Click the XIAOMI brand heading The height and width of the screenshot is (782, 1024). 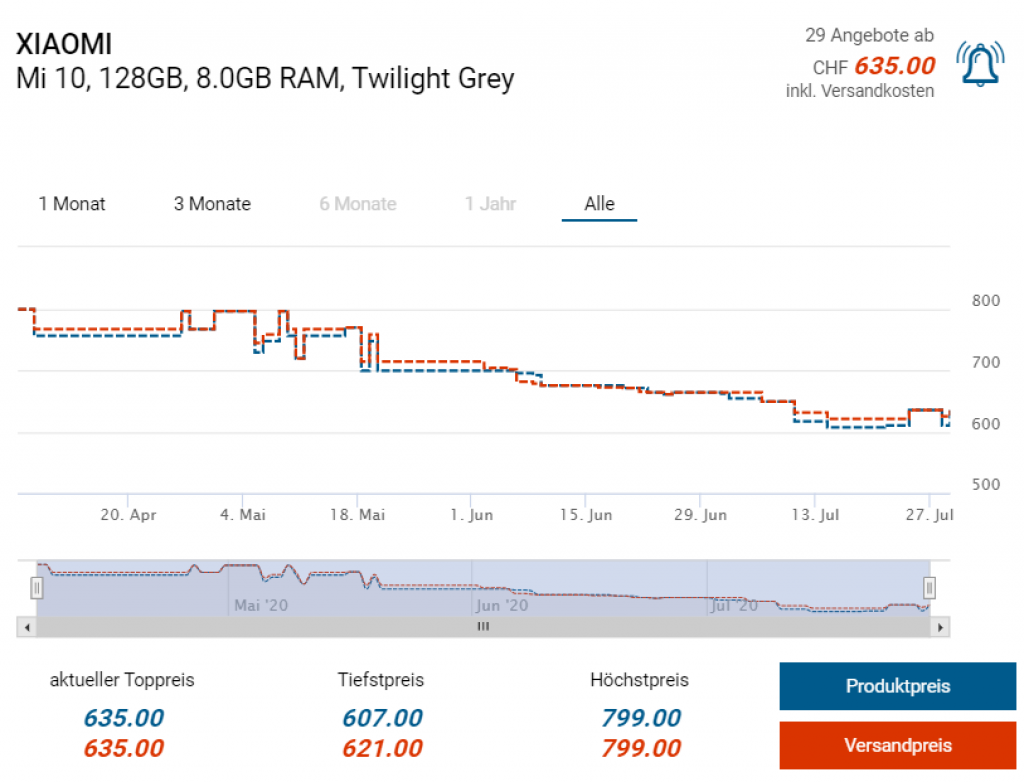coord(64,44)
